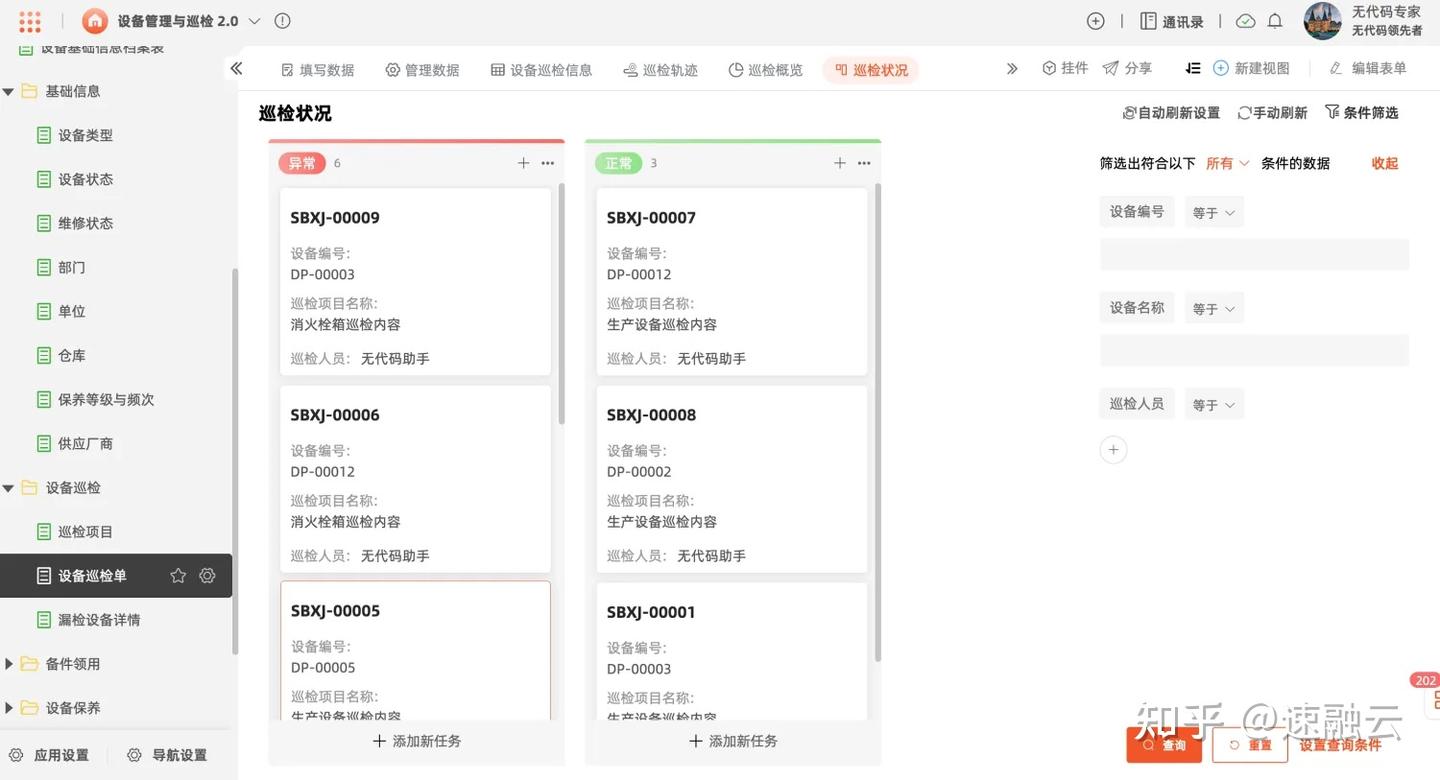Click 添加新任务 under the 异常 column
The height and width of the screenshot is (780, 1440).
coord(416,740)
